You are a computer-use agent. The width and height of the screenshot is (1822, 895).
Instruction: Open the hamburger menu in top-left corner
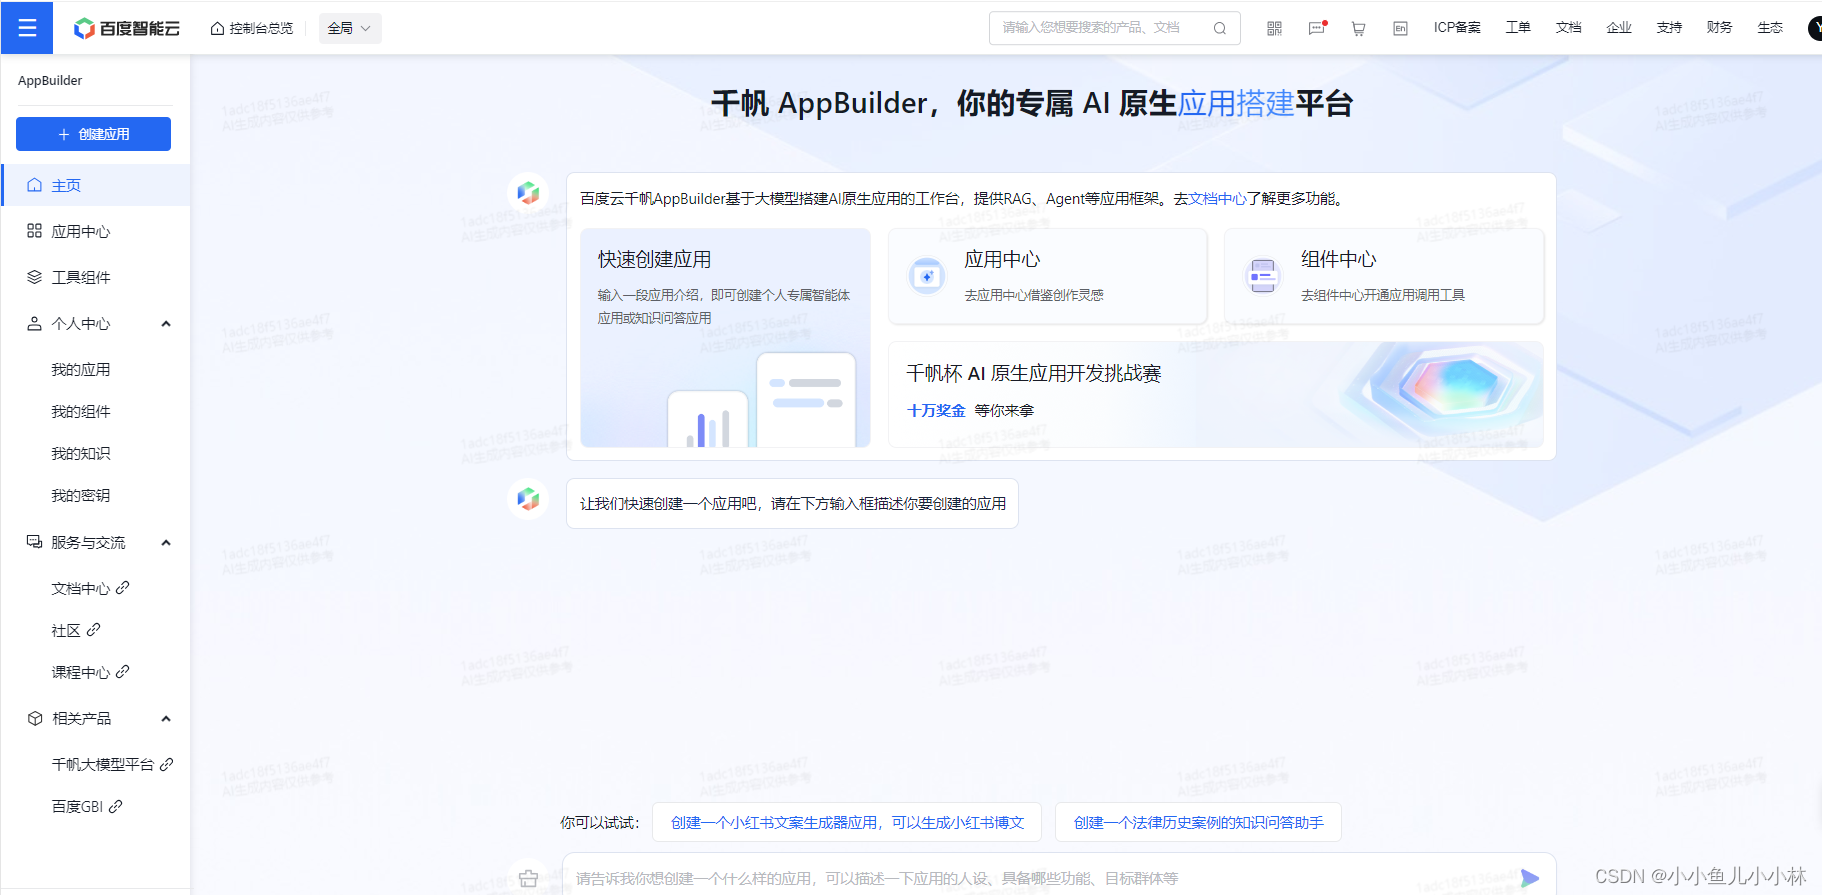[27, 28]
